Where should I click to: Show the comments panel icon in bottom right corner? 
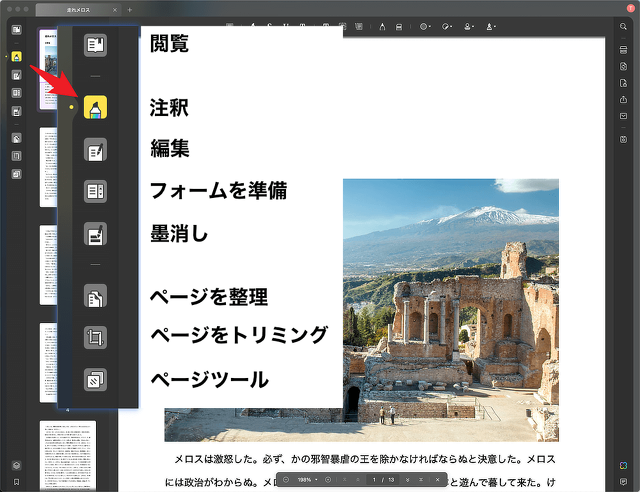tap(623, 481)
